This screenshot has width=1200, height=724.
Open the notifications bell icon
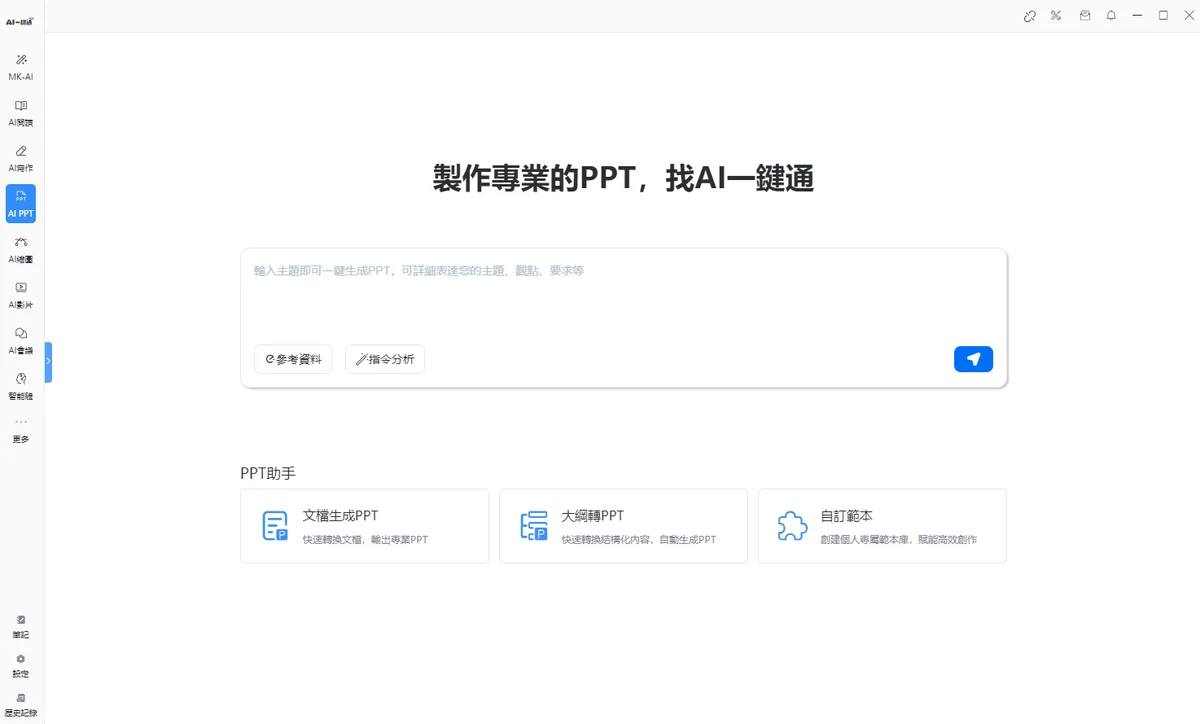1111,16
